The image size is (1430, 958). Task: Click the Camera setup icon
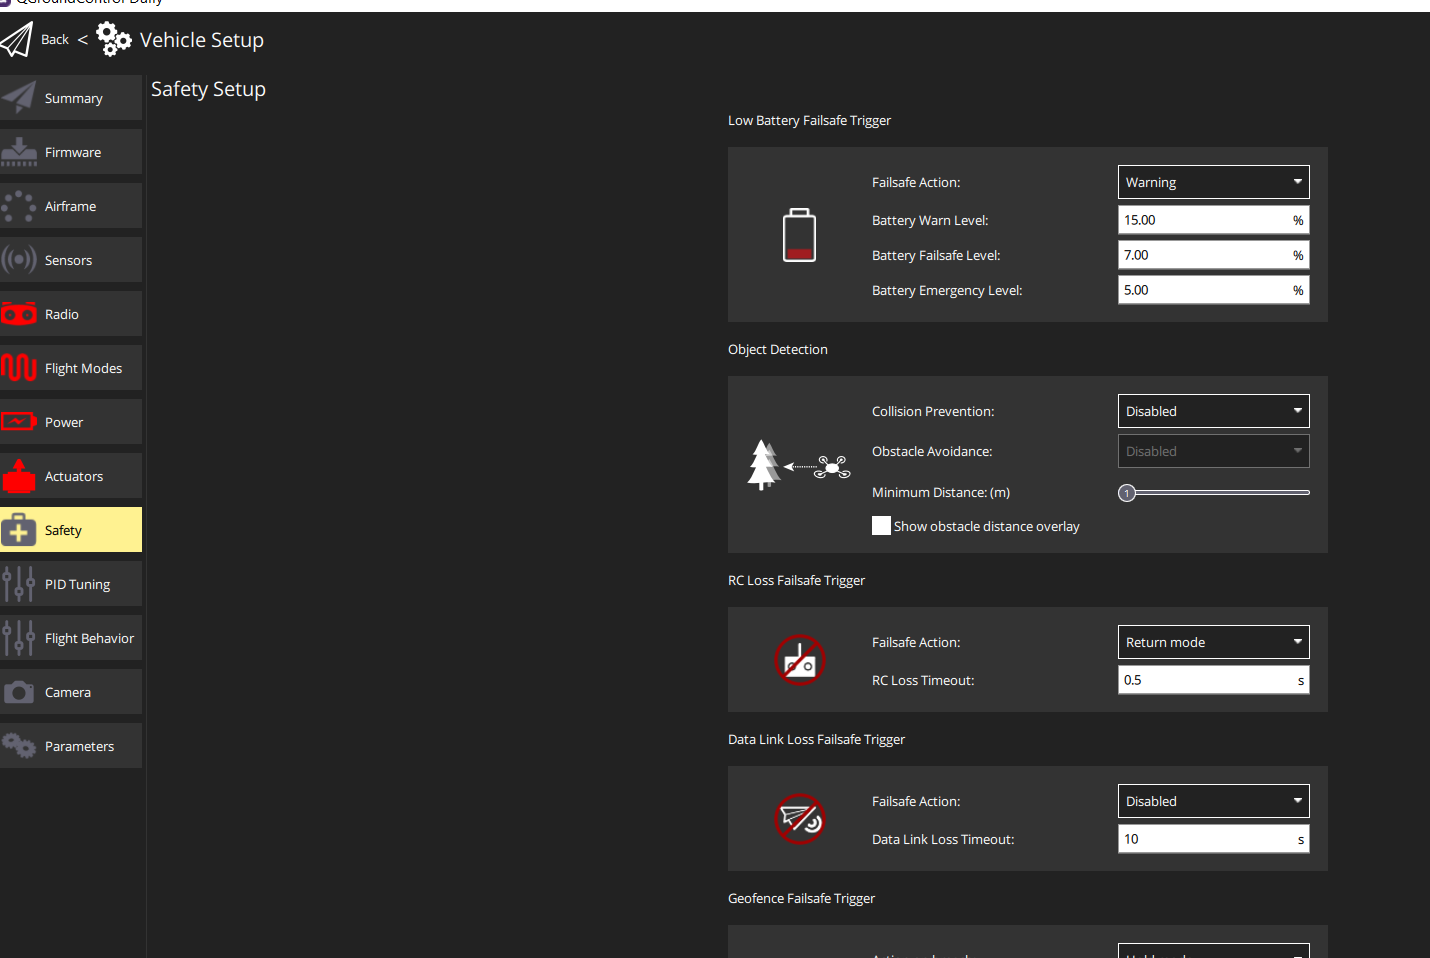tap(19, 691)
